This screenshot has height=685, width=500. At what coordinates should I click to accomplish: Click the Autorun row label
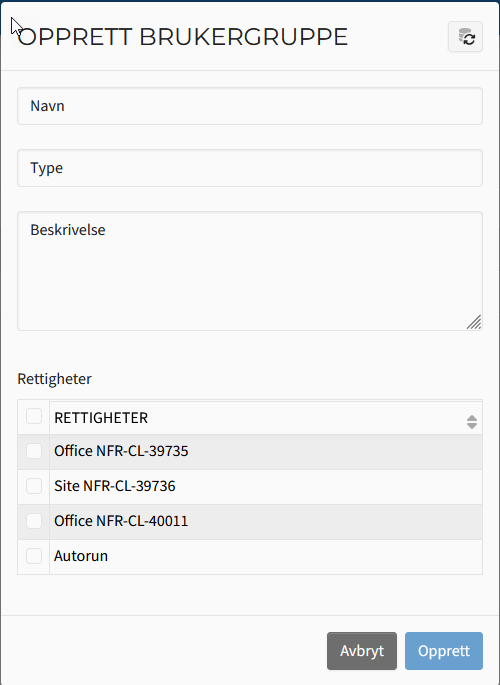[81, 556]
